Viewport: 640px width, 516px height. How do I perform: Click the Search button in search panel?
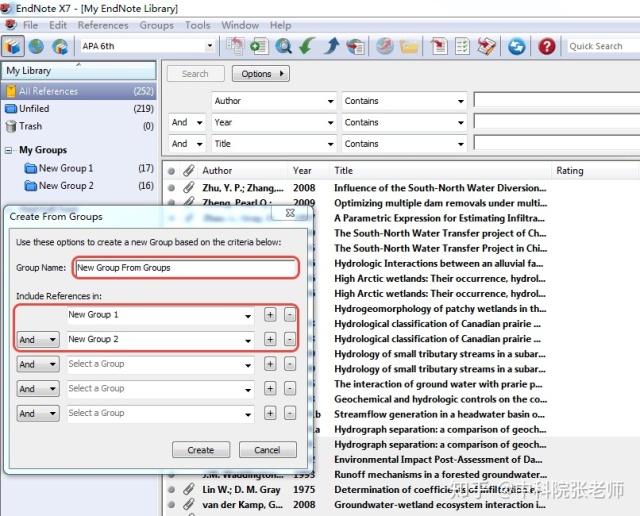pyautogui.click(x=195, y=74)
